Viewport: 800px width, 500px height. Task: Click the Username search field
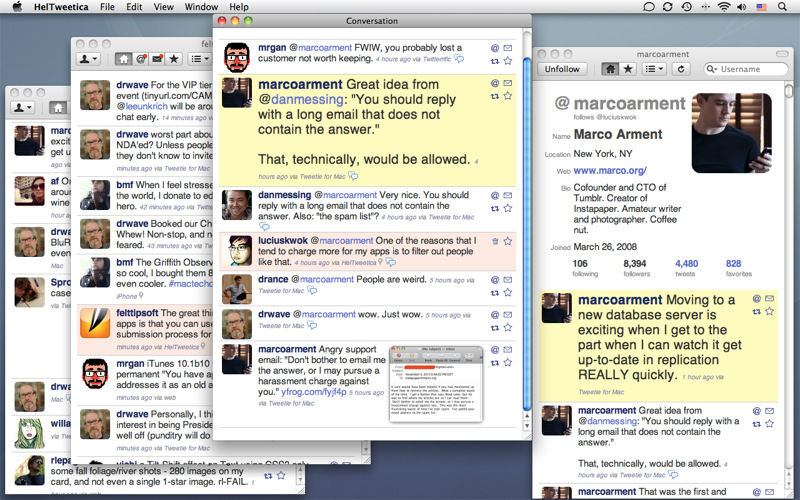click(745, 69)
